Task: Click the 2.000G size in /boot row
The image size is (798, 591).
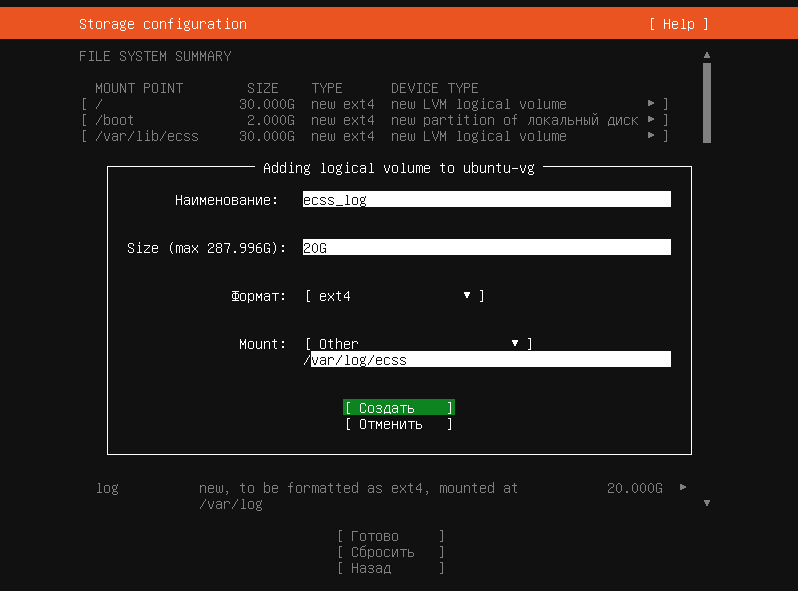Action: point(271,120)
